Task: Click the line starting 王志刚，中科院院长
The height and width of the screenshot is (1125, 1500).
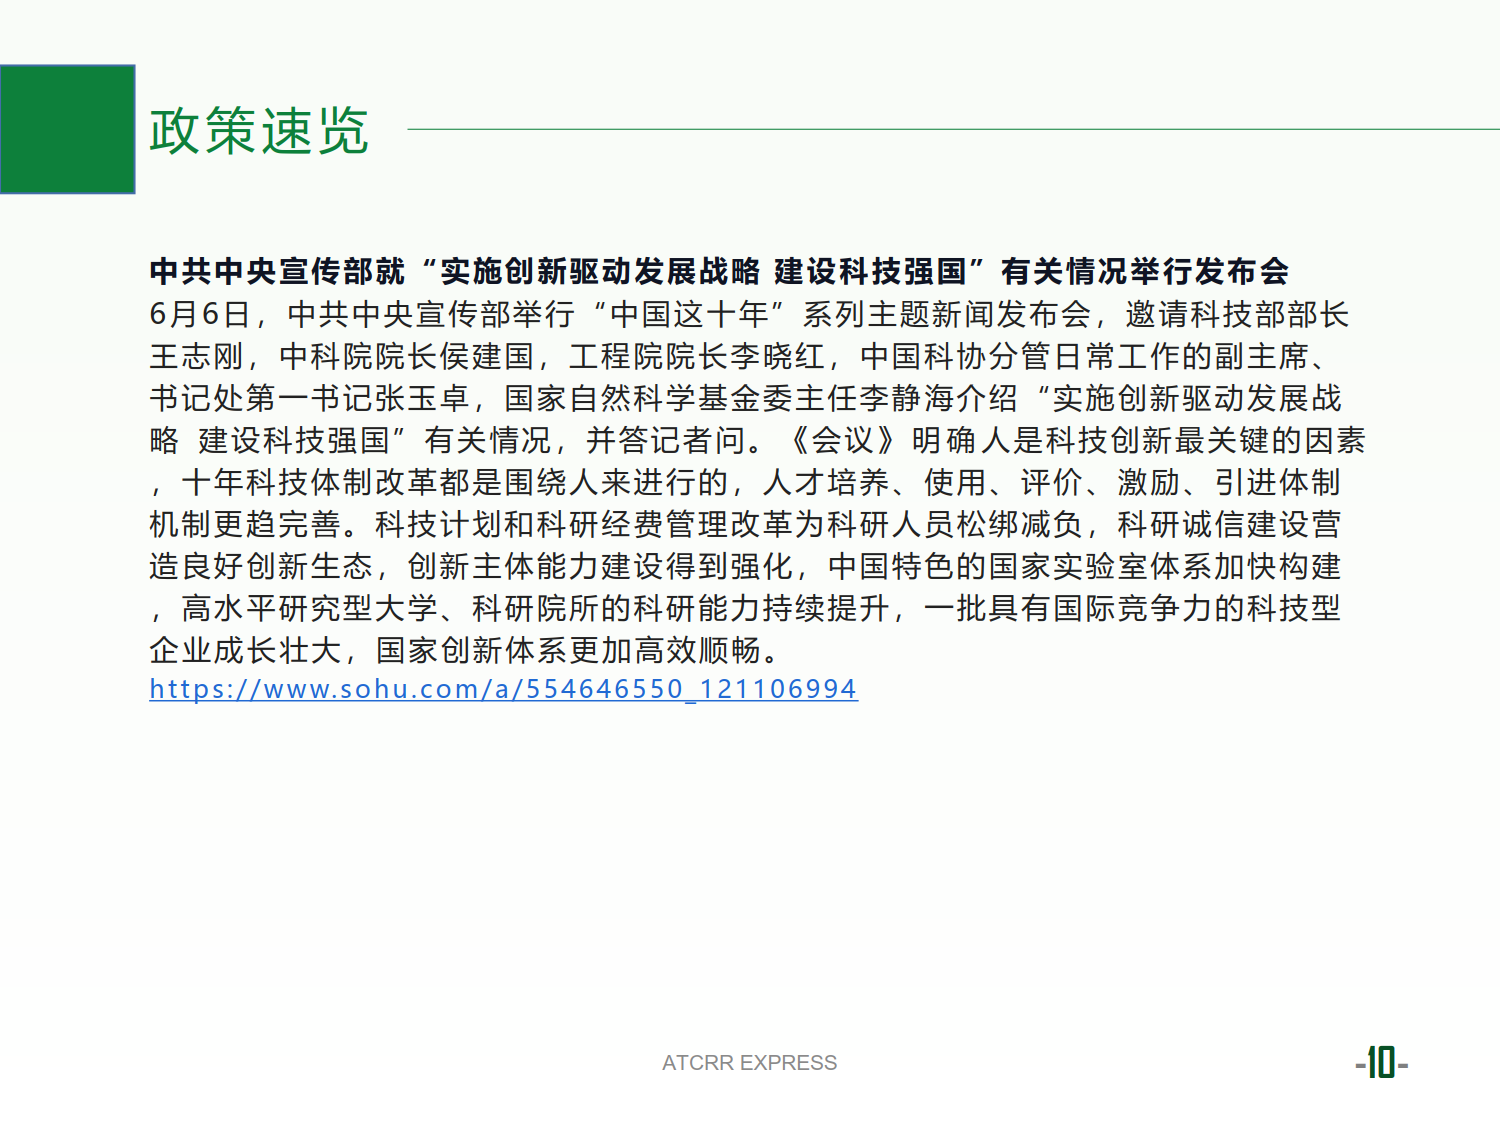Action: click(741, 356)
